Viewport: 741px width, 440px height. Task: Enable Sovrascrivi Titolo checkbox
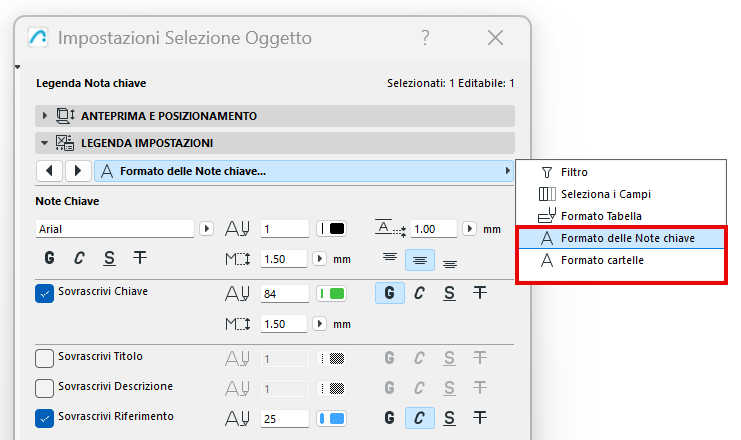click(x=44, y=358)
